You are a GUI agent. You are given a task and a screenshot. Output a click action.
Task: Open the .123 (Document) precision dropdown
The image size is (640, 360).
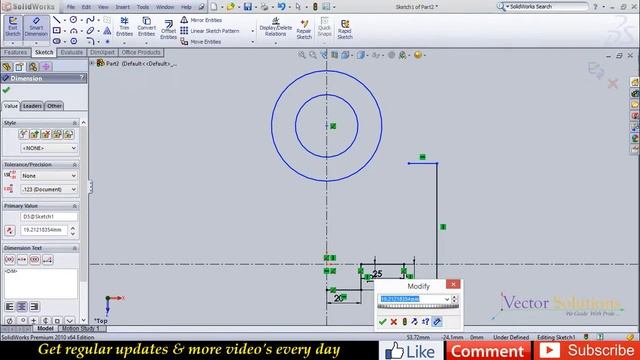(49, 189)
